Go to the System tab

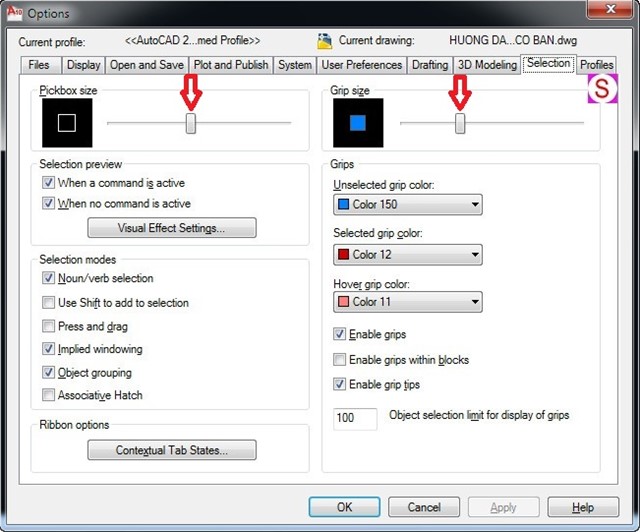(295, 65)
